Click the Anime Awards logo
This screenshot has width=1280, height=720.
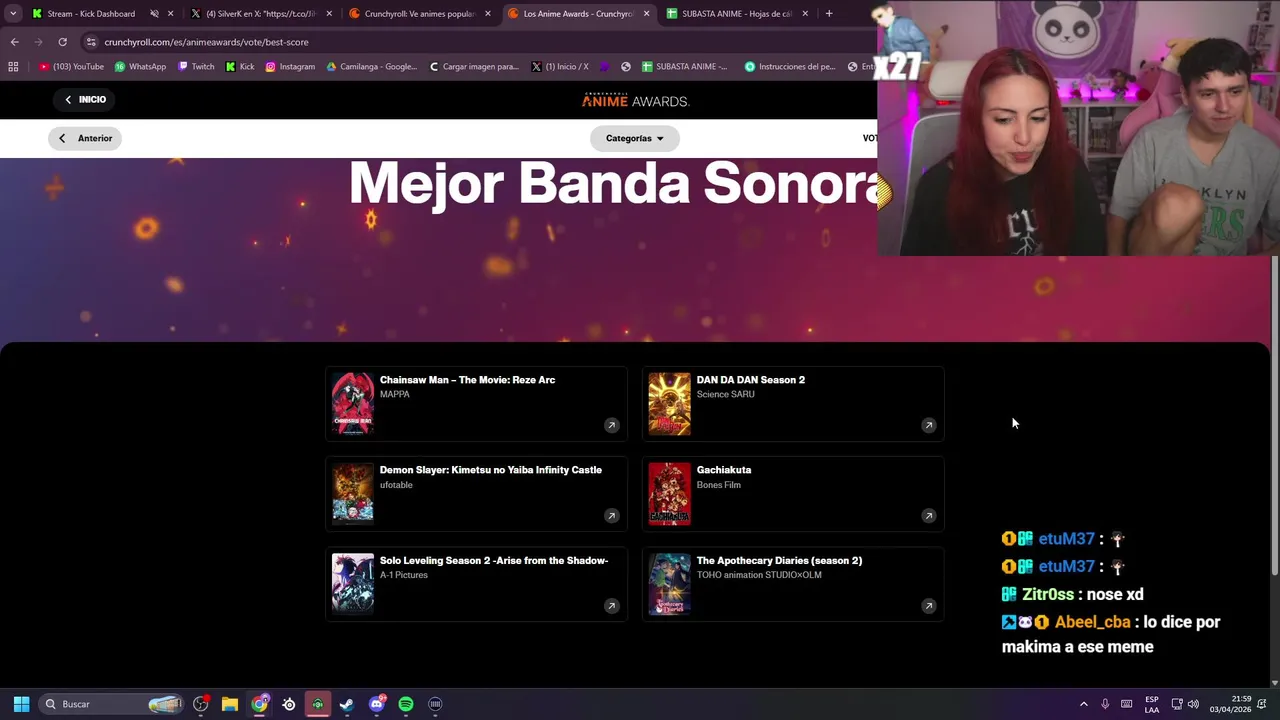click(636, 100)
